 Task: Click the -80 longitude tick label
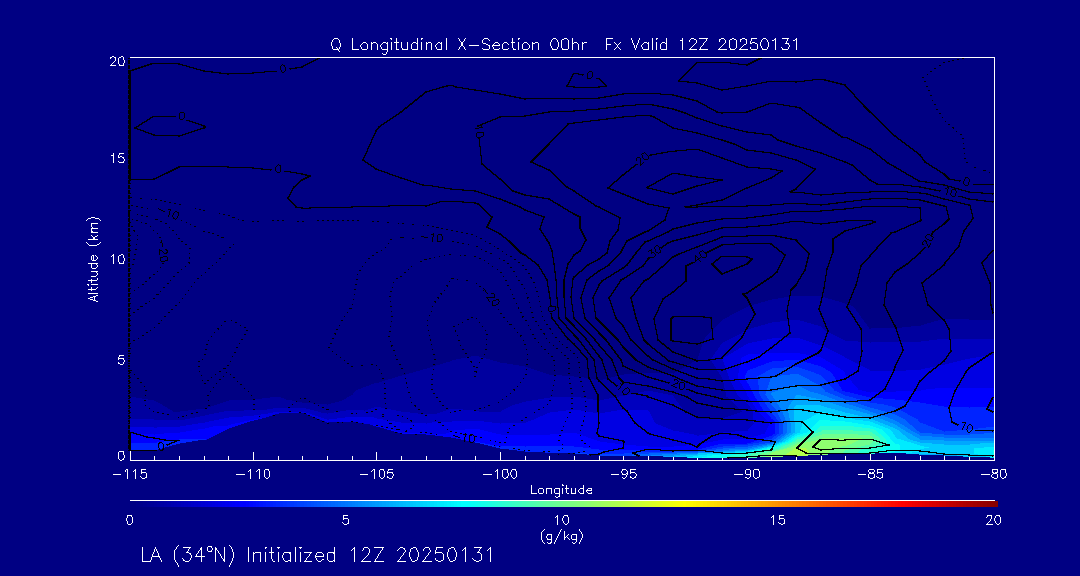pos(994,475)
